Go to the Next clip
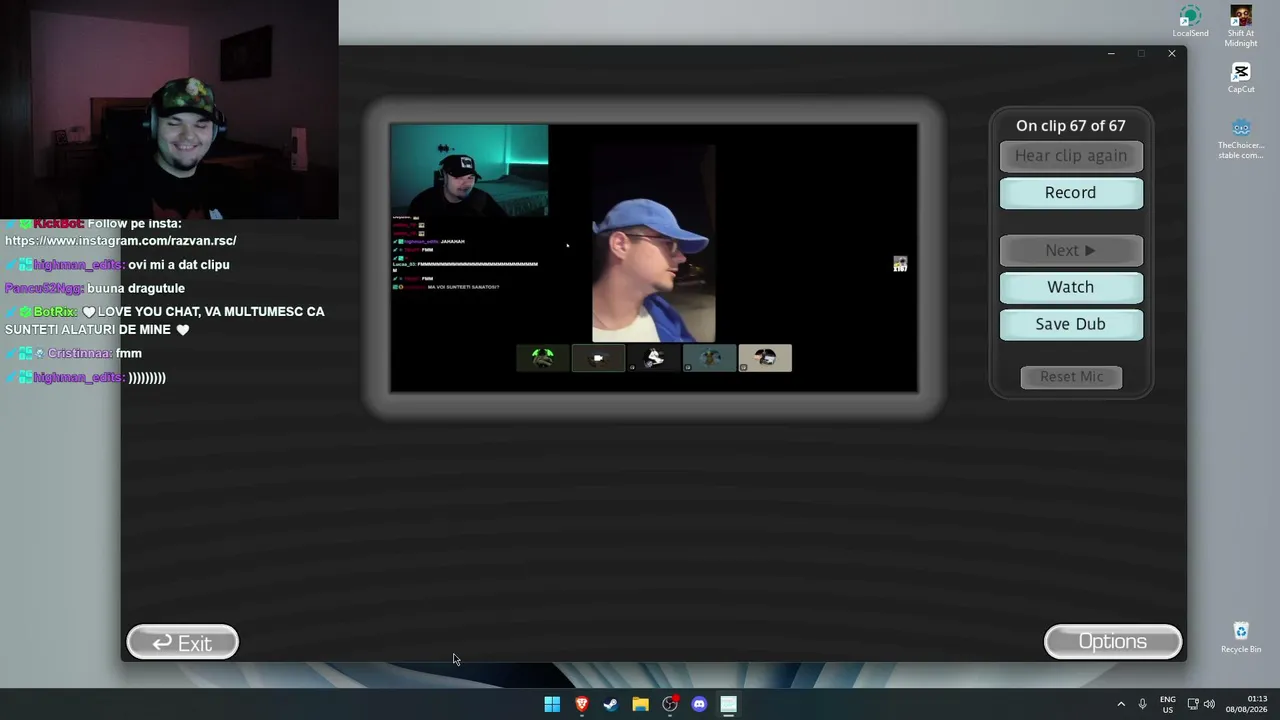The height and width of the screenshot is (720, 1280). (x=1071, y=250)
